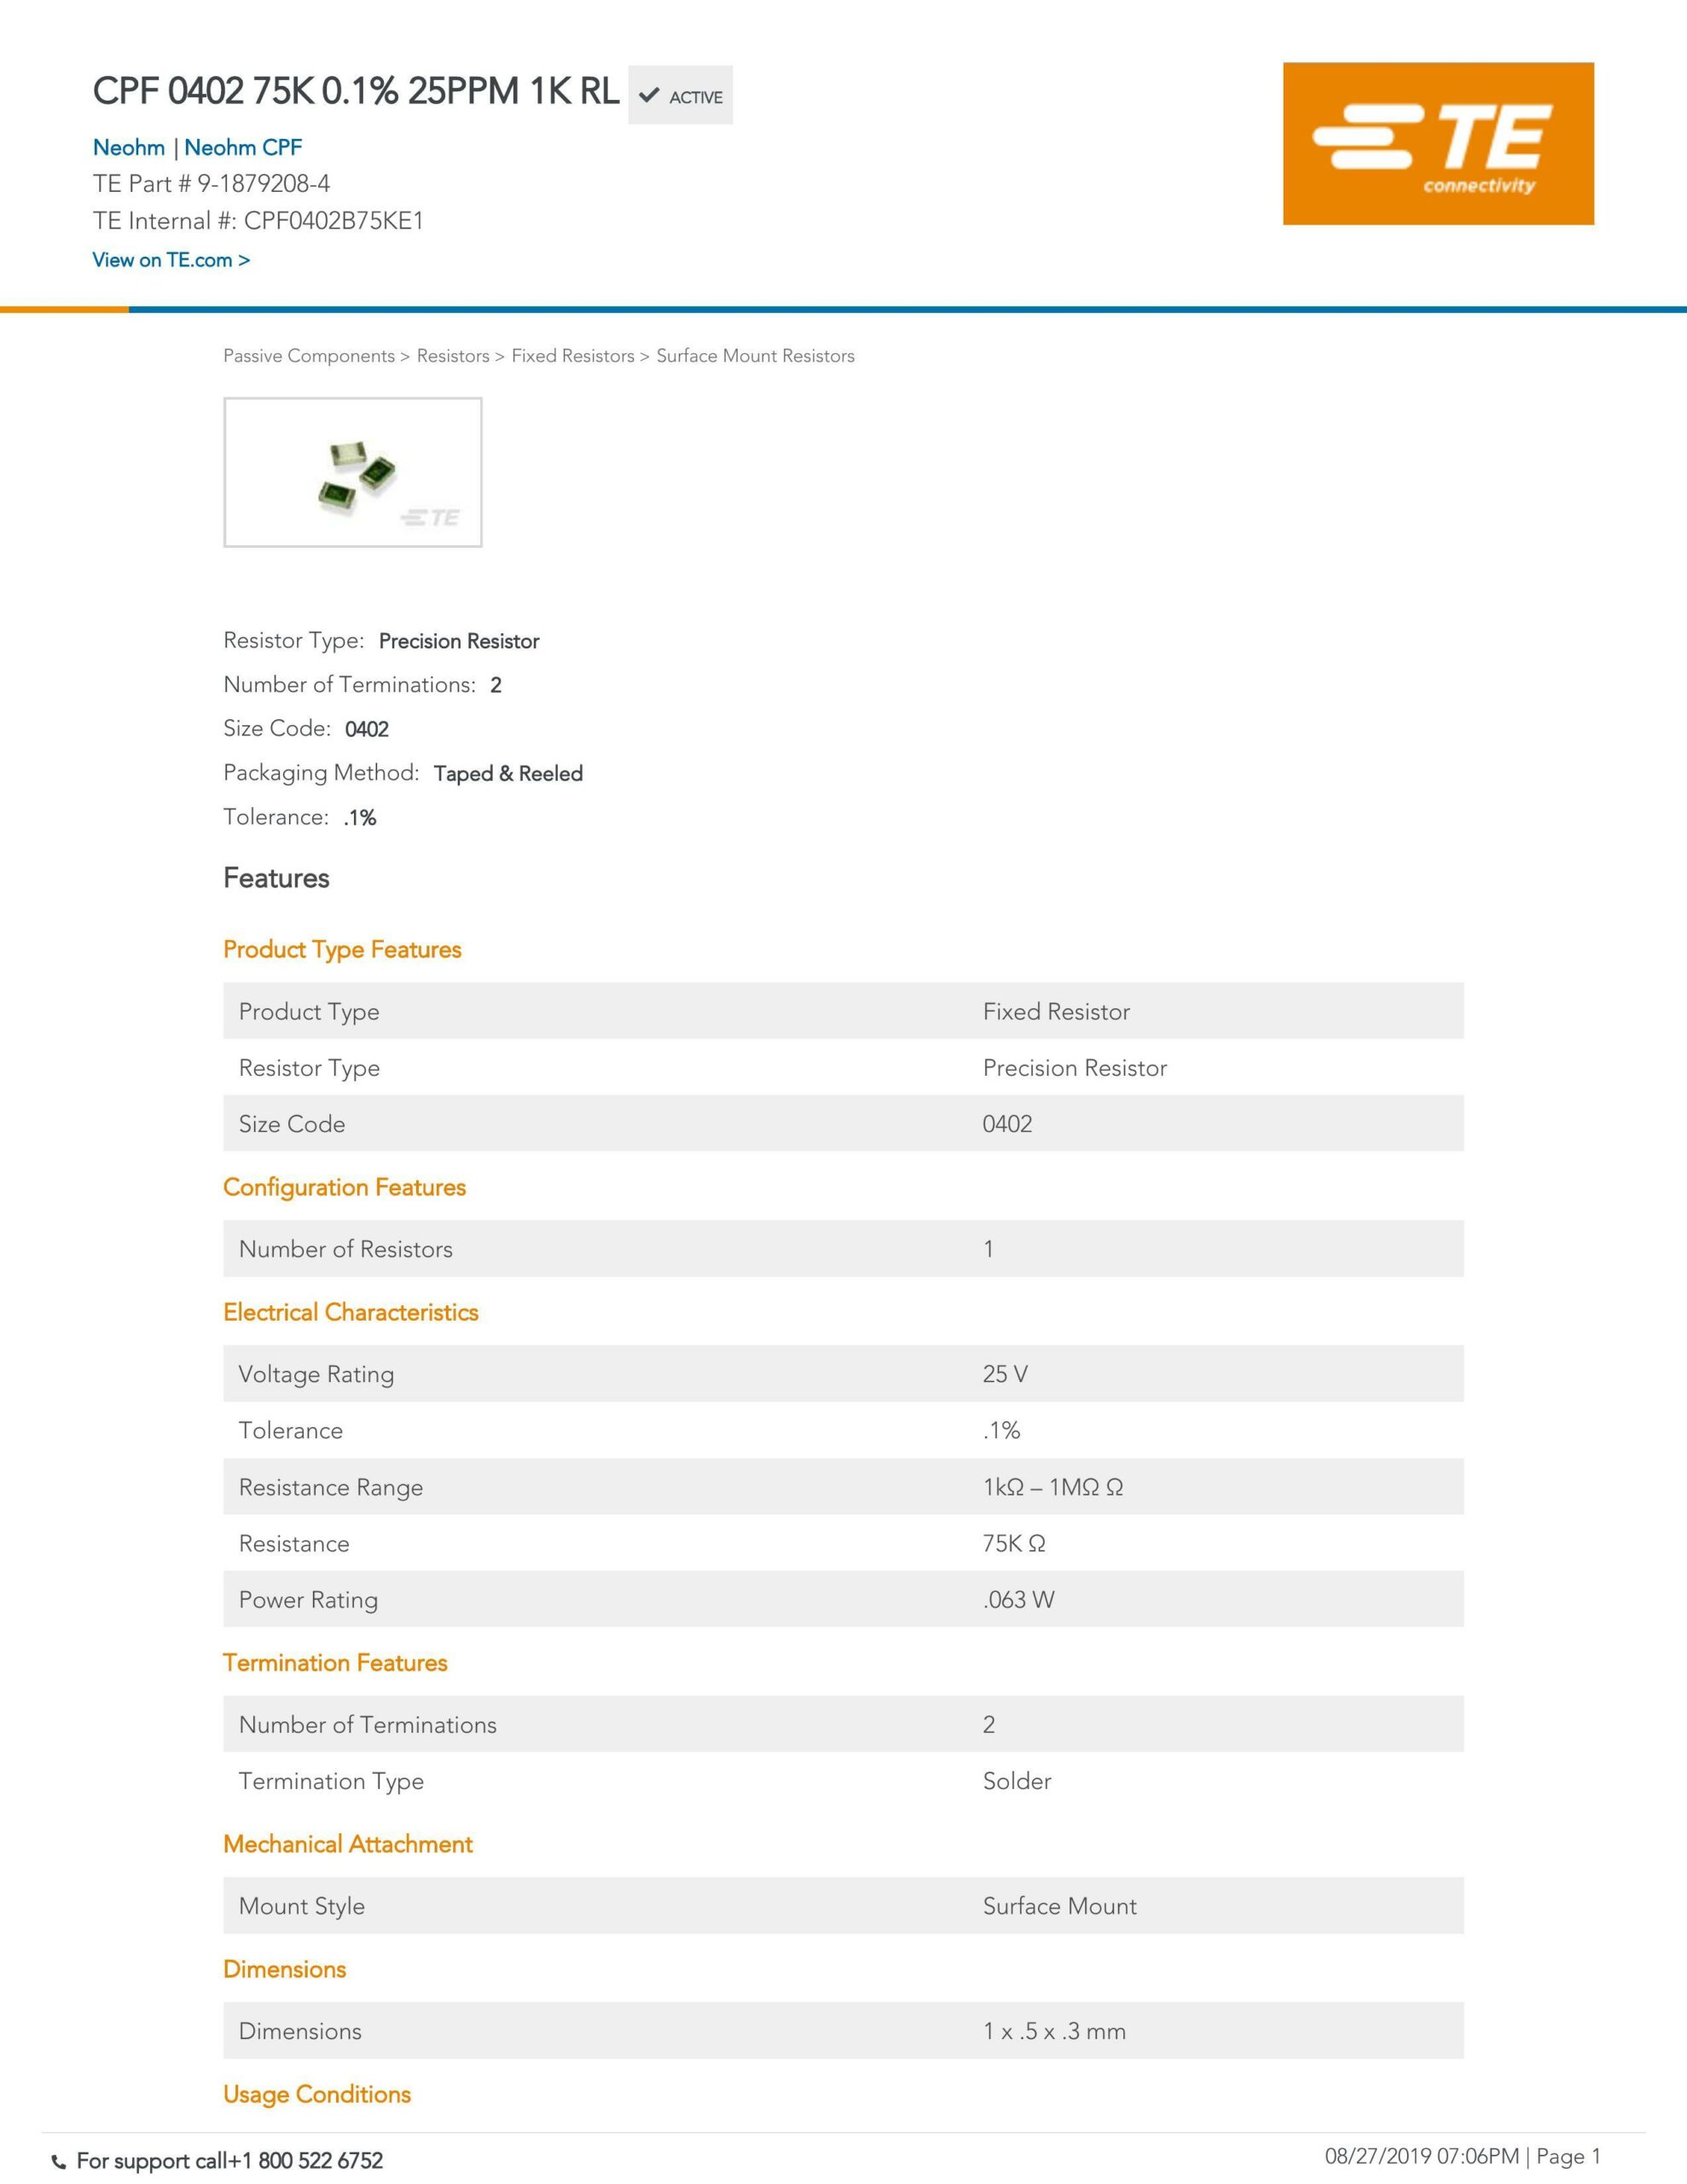Toggle visibility of Configuration Features row
This screenshot has width=1687, height=2184.
tap(344, 1186)
